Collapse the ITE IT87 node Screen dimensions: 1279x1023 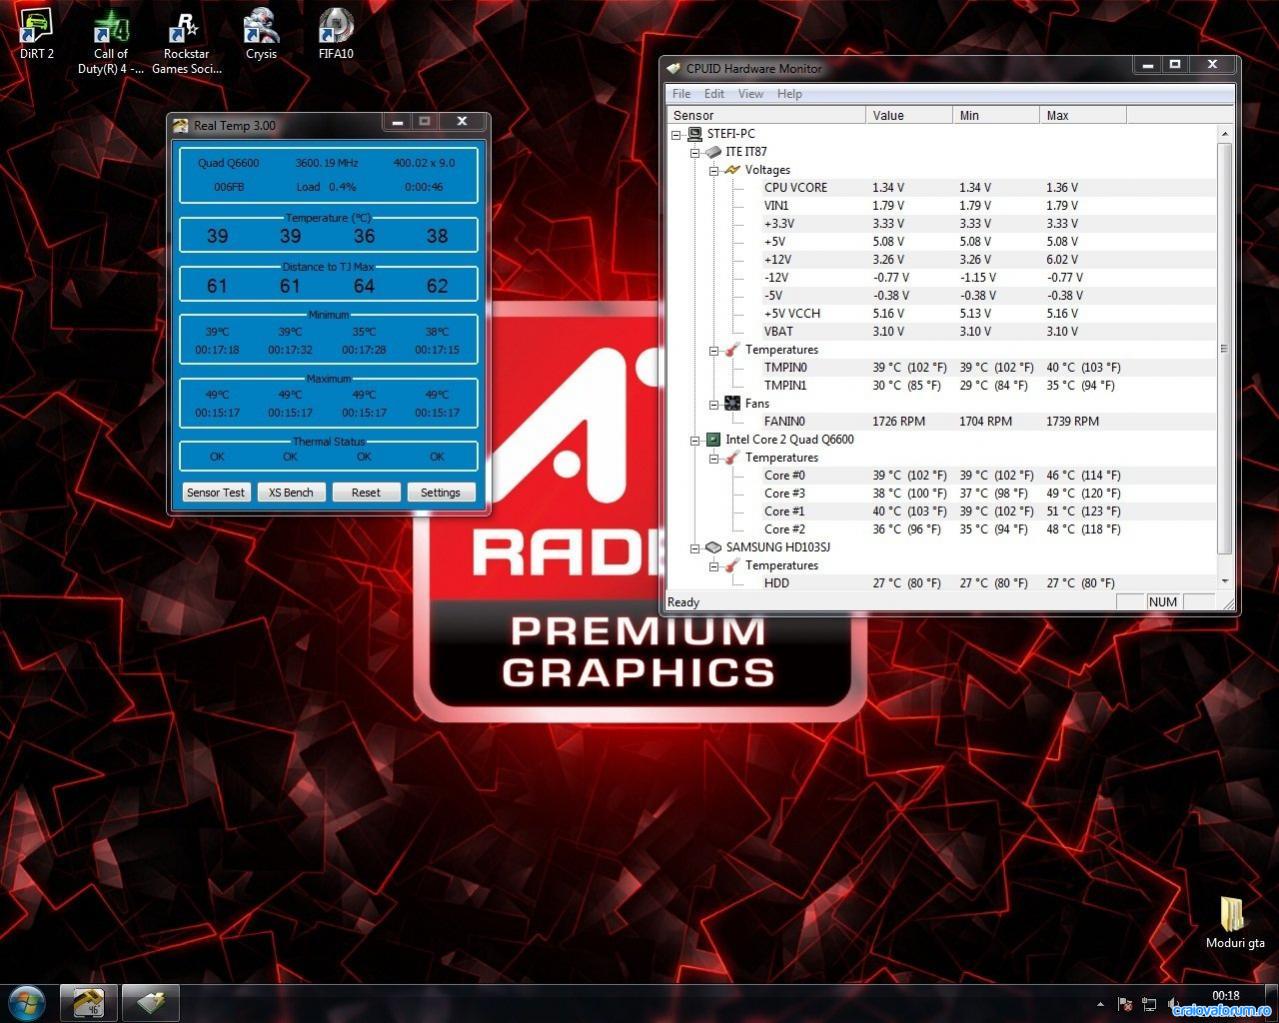(695, 152)
